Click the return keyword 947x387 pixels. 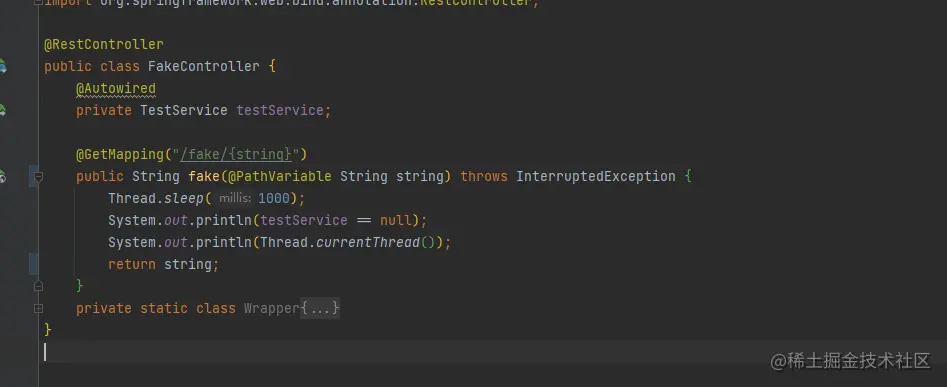[132, 264]
